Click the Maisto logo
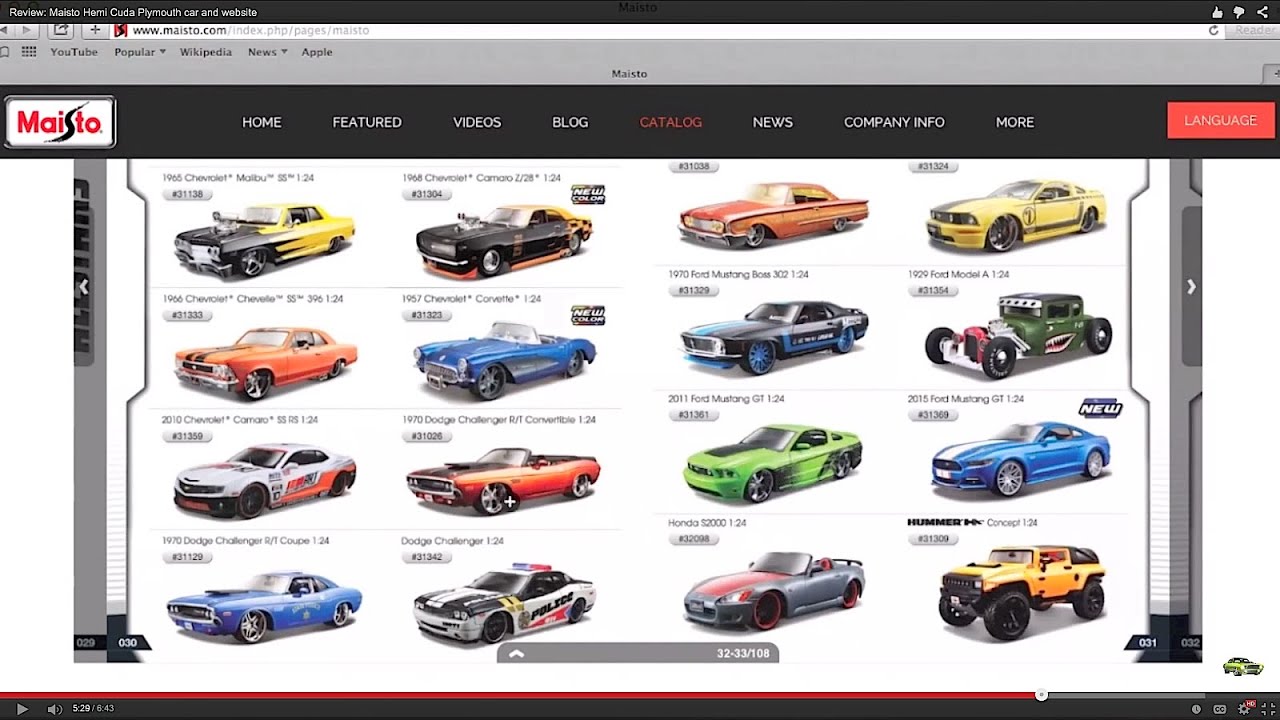This screenshot has width=1280, height=720. click(60, 122)
